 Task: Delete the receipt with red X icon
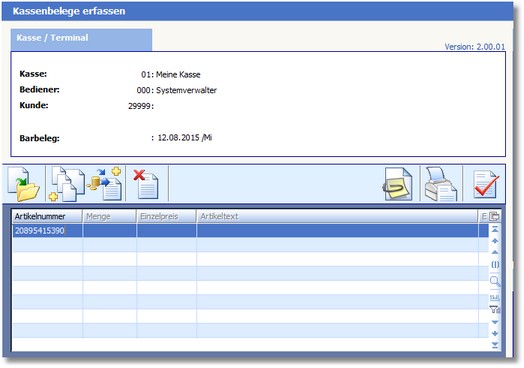146,184
